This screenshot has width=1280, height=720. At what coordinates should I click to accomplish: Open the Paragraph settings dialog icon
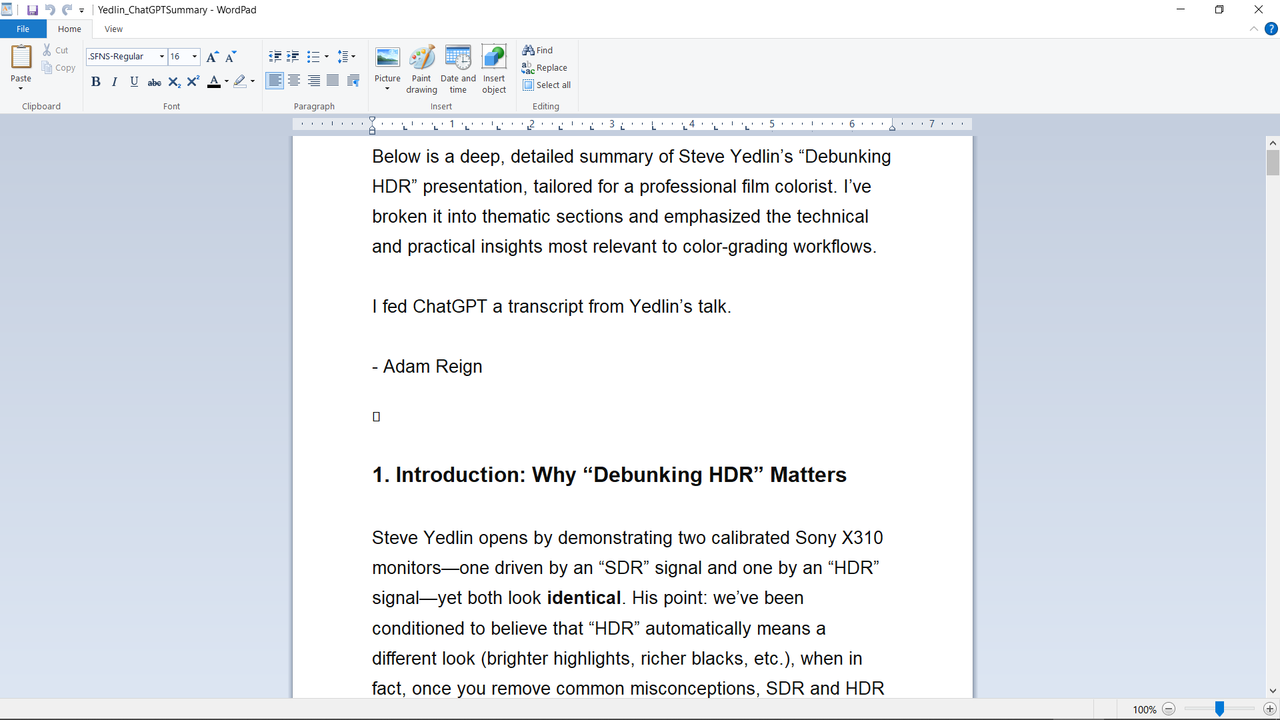click(353, 81)
